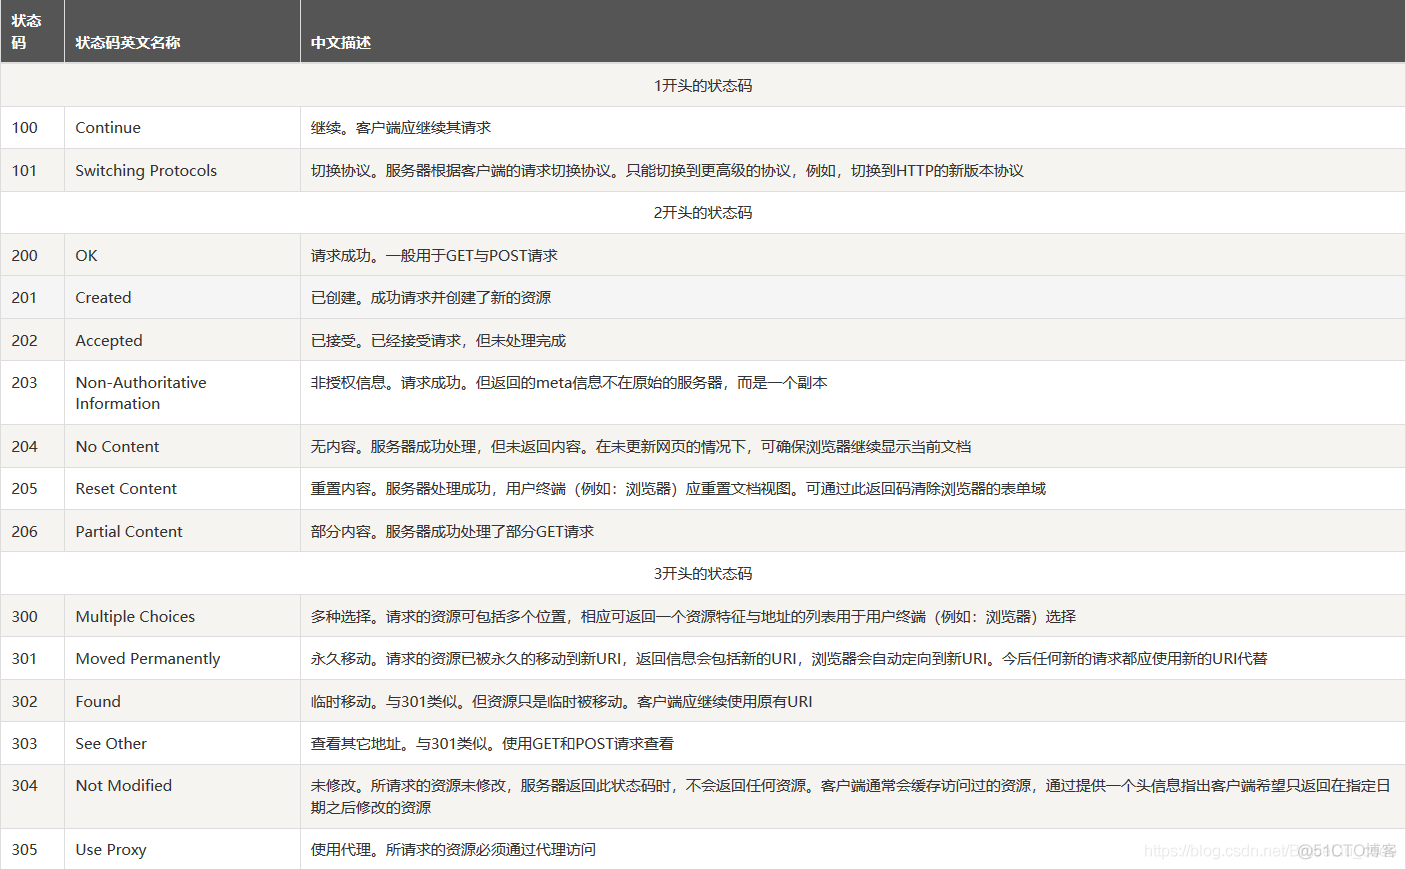The width and height of the screenshot is (1406, 869).
Task: Click status code 202 cell
Action: point(32,340)
